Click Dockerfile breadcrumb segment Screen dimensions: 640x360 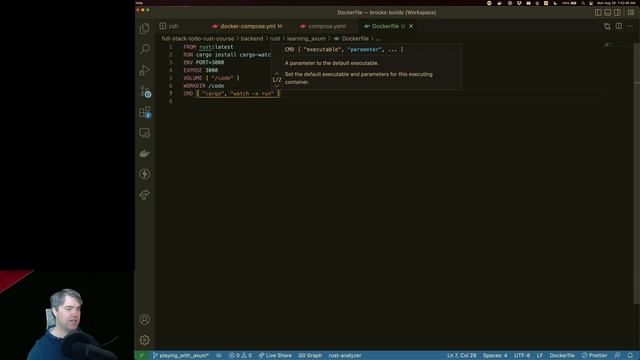tap(351, 38)
